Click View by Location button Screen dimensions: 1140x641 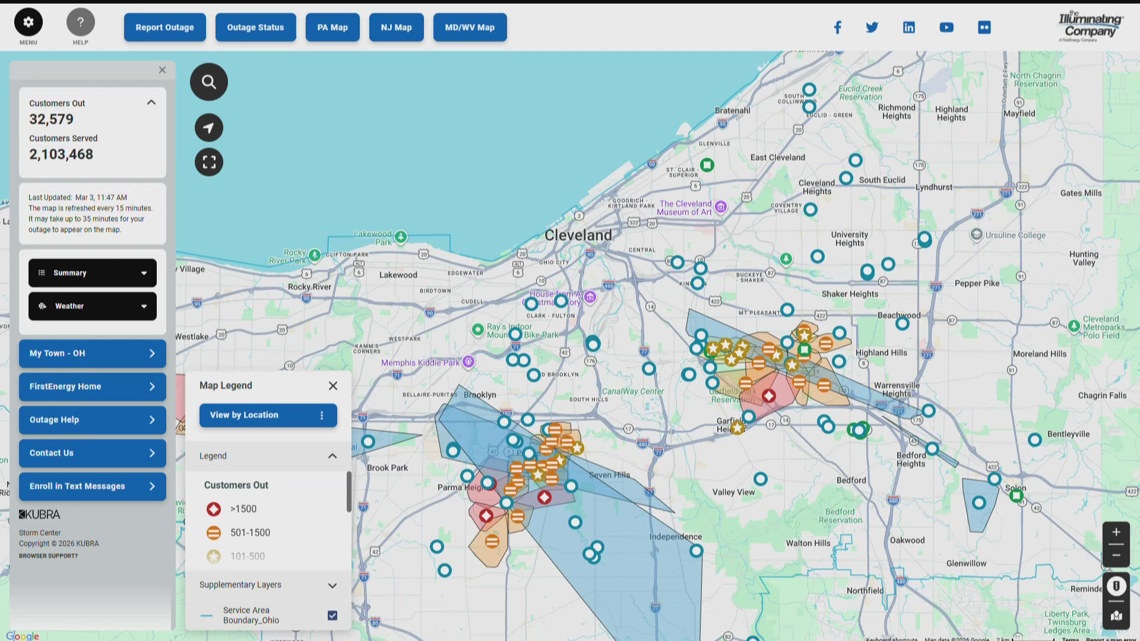[268, 416]
